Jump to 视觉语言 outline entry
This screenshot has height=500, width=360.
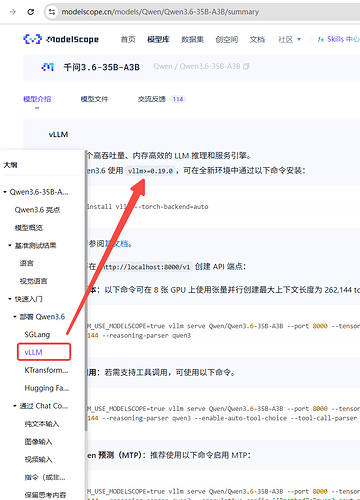tap(33, 281)
